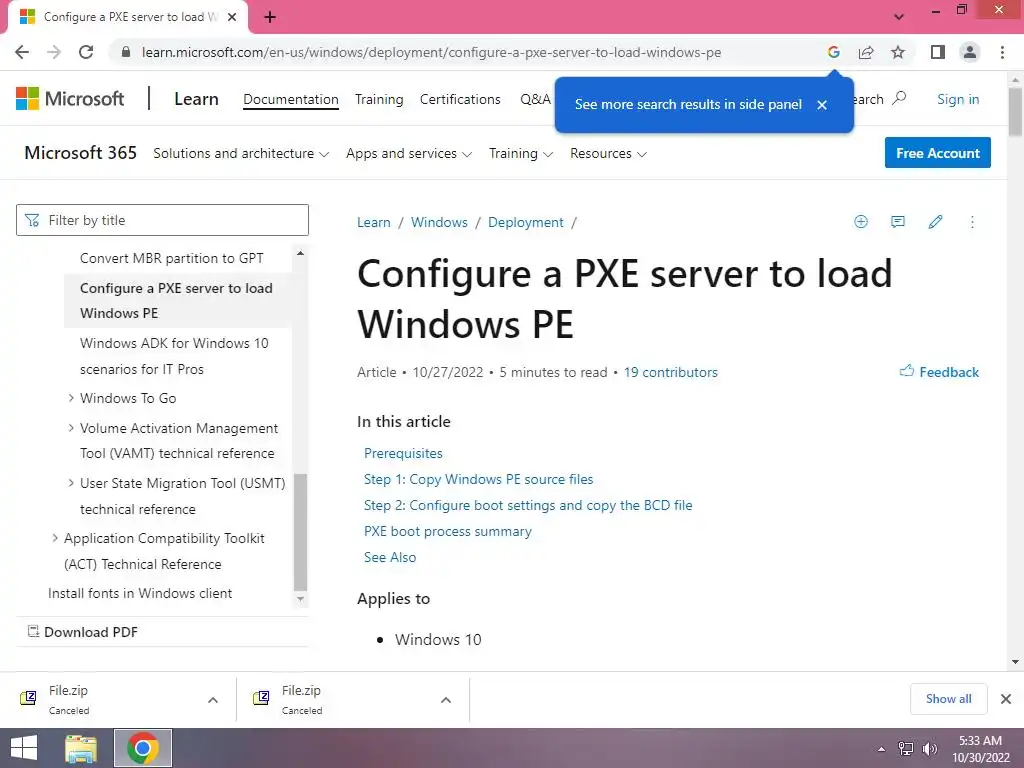
Task: Open the article's more actions vertical dots
Action: (972, 222)
